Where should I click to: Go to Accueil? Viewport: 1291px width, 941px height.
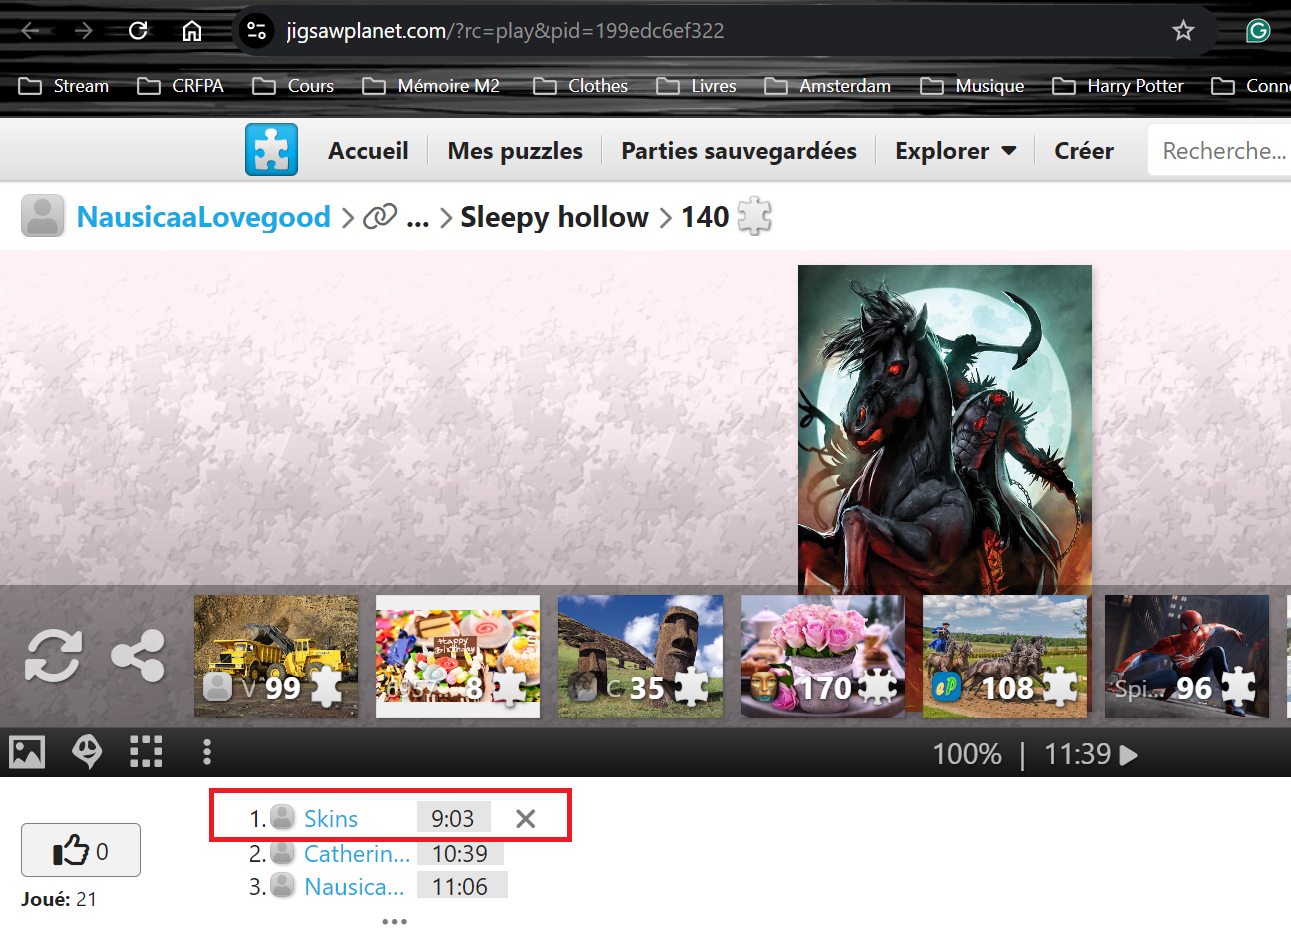point(368,151)
